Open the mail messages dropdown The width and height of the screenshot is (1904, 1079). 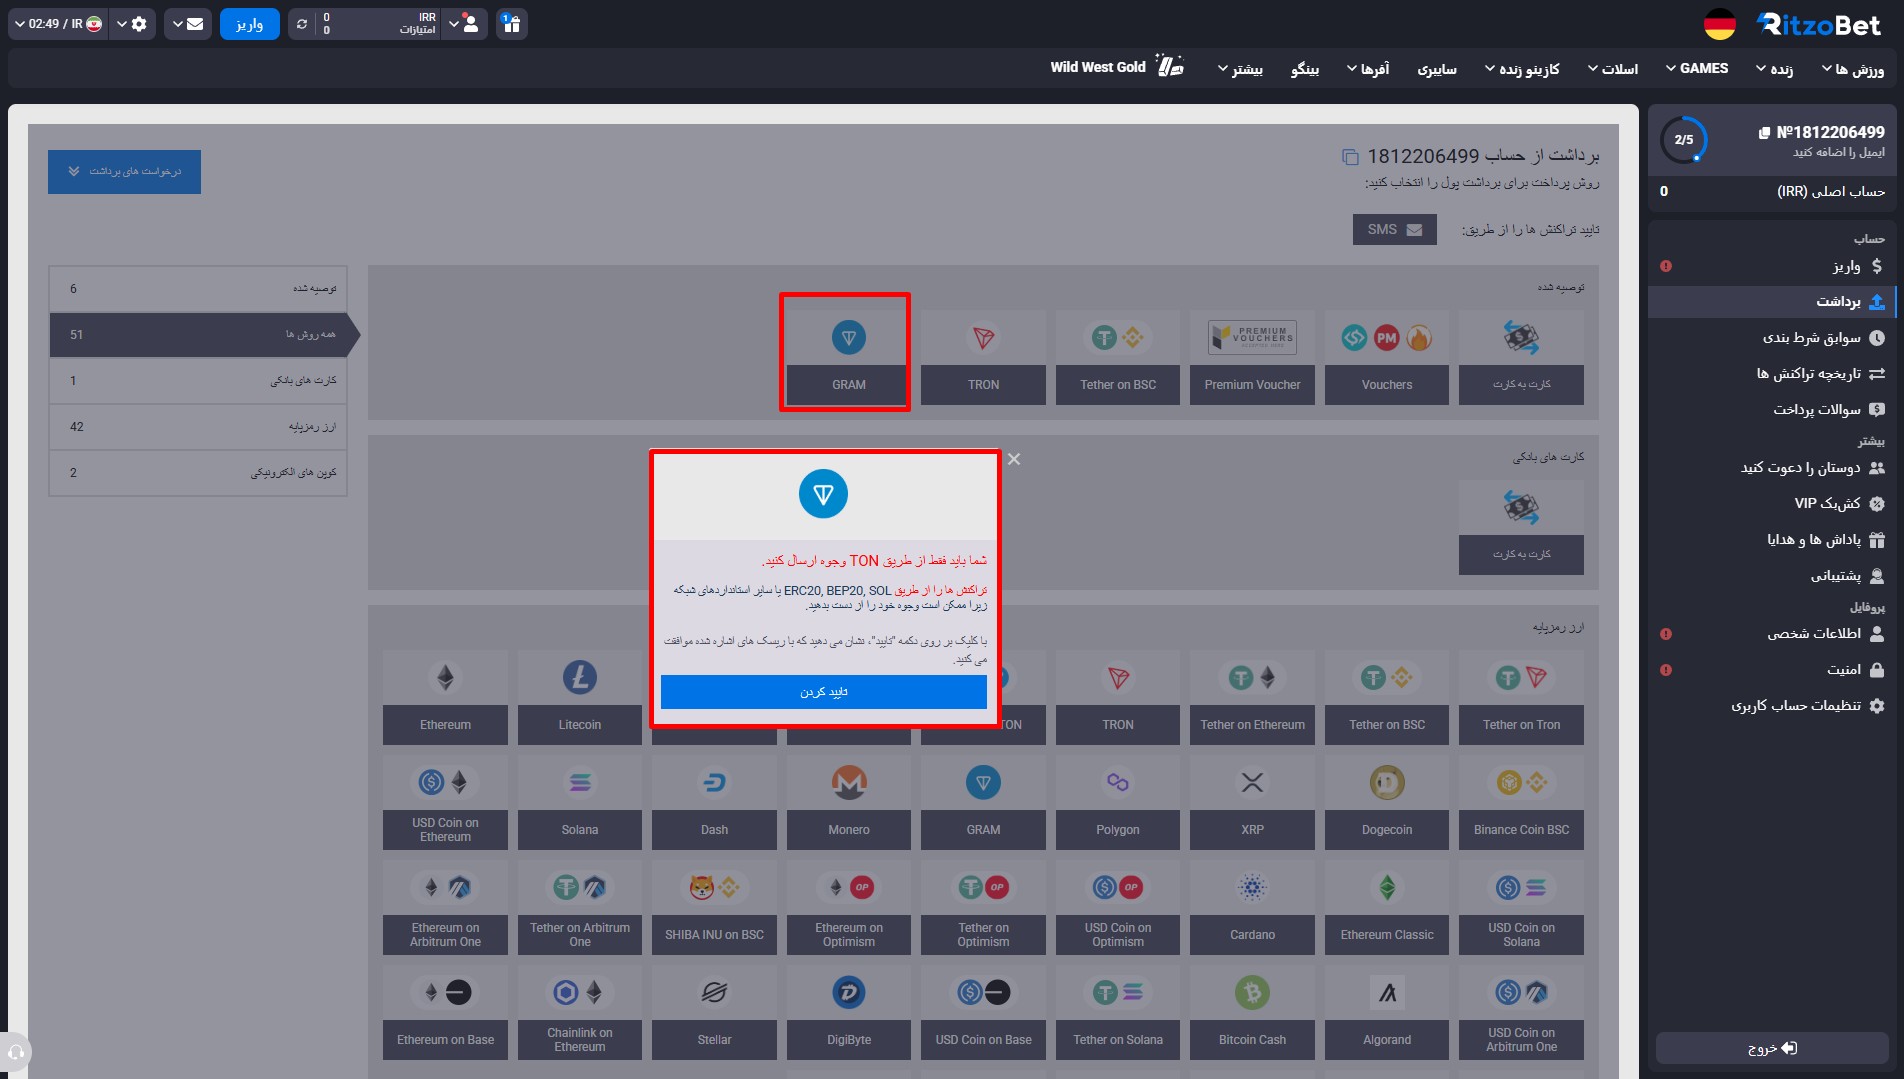click(188, 24)
